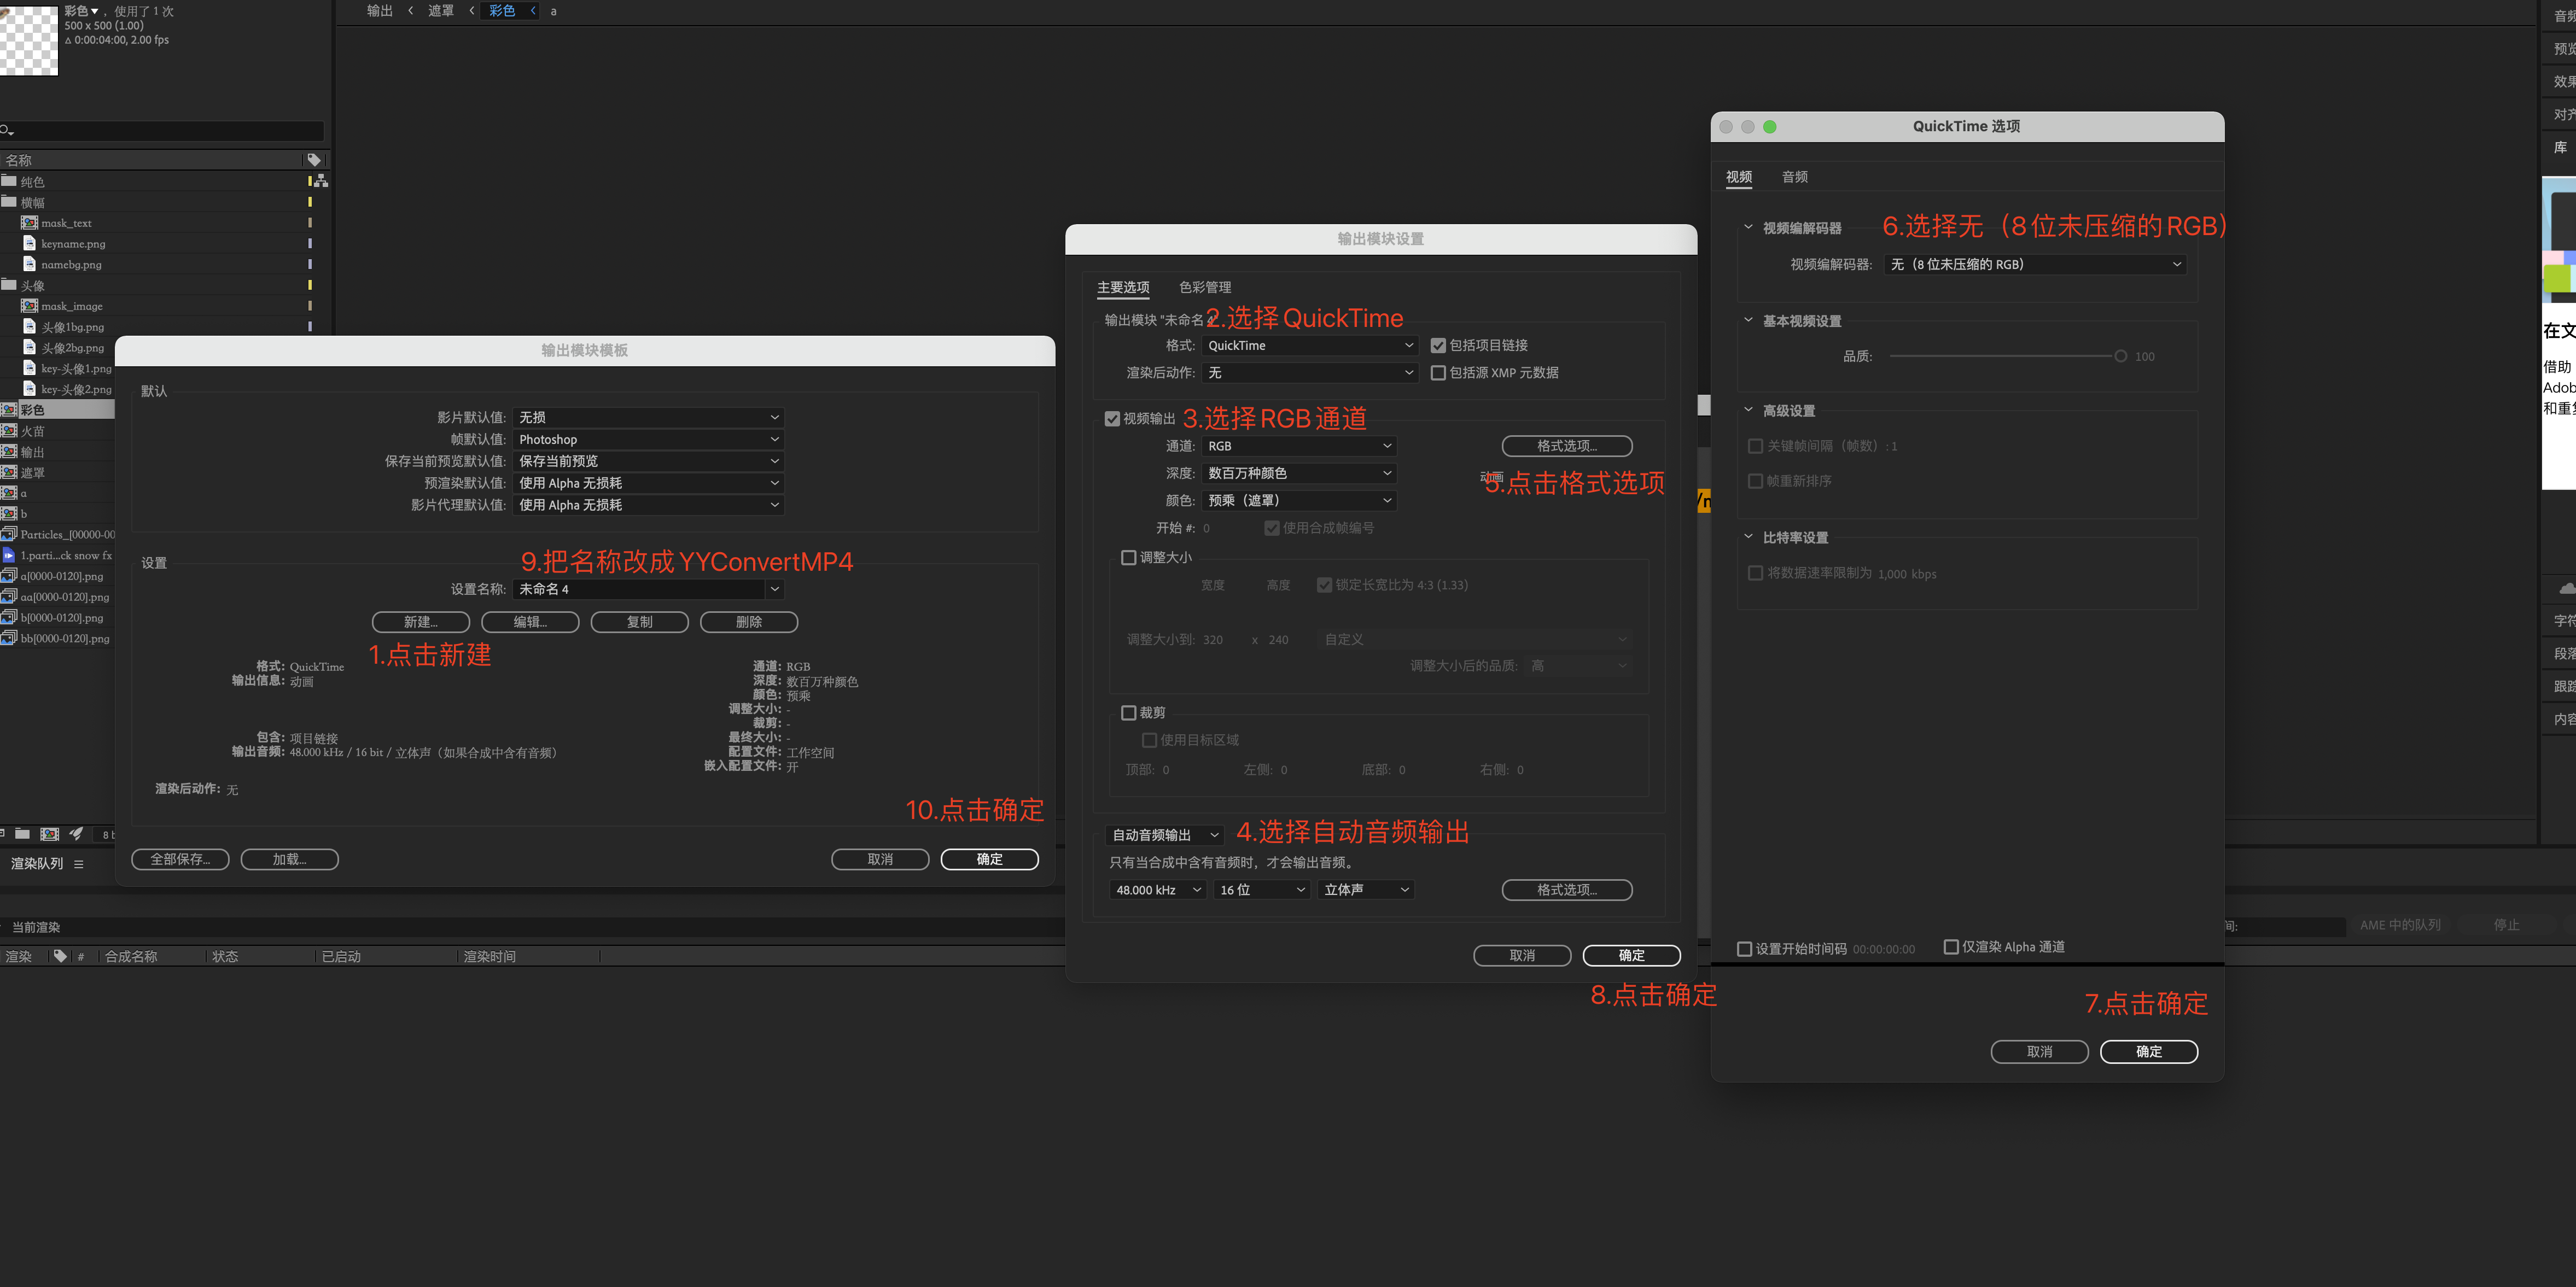Click the 品质 slider handle

click(x=2120, y=357)
